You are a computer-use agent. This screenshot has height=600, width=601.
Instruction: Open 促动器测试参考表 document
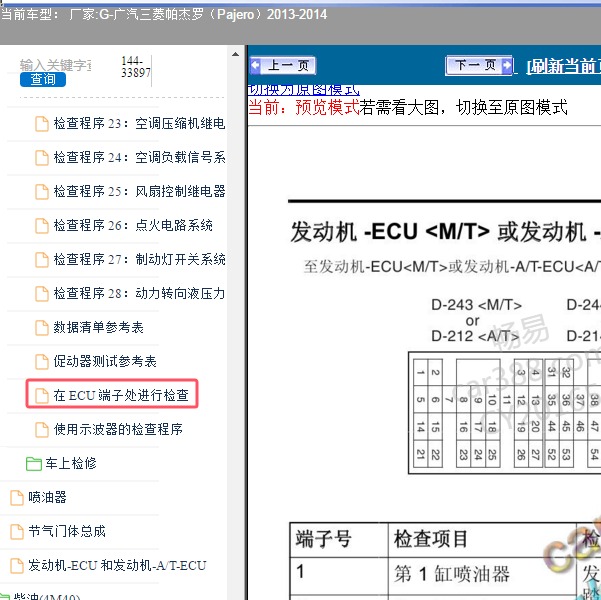(105, 362)
